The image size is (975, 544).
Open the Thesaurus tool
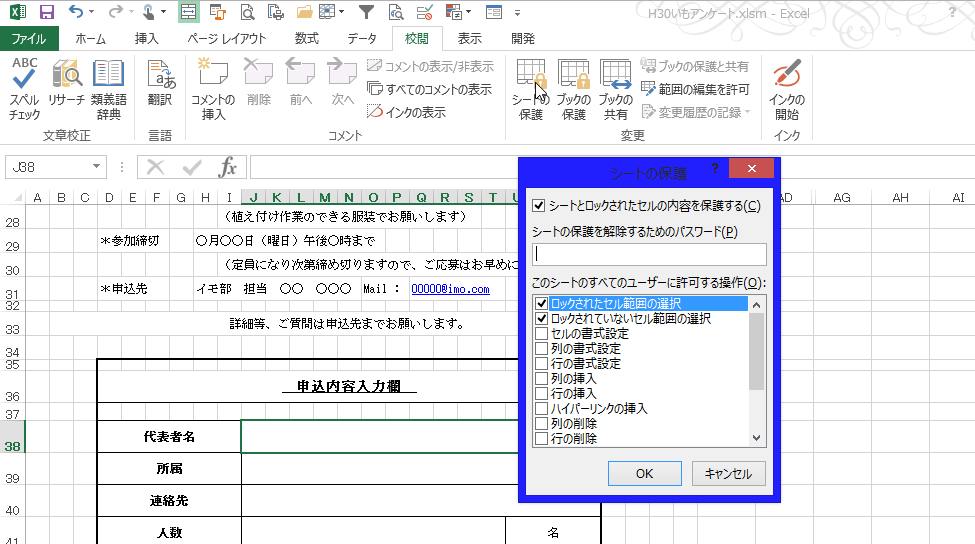[108, 88]
